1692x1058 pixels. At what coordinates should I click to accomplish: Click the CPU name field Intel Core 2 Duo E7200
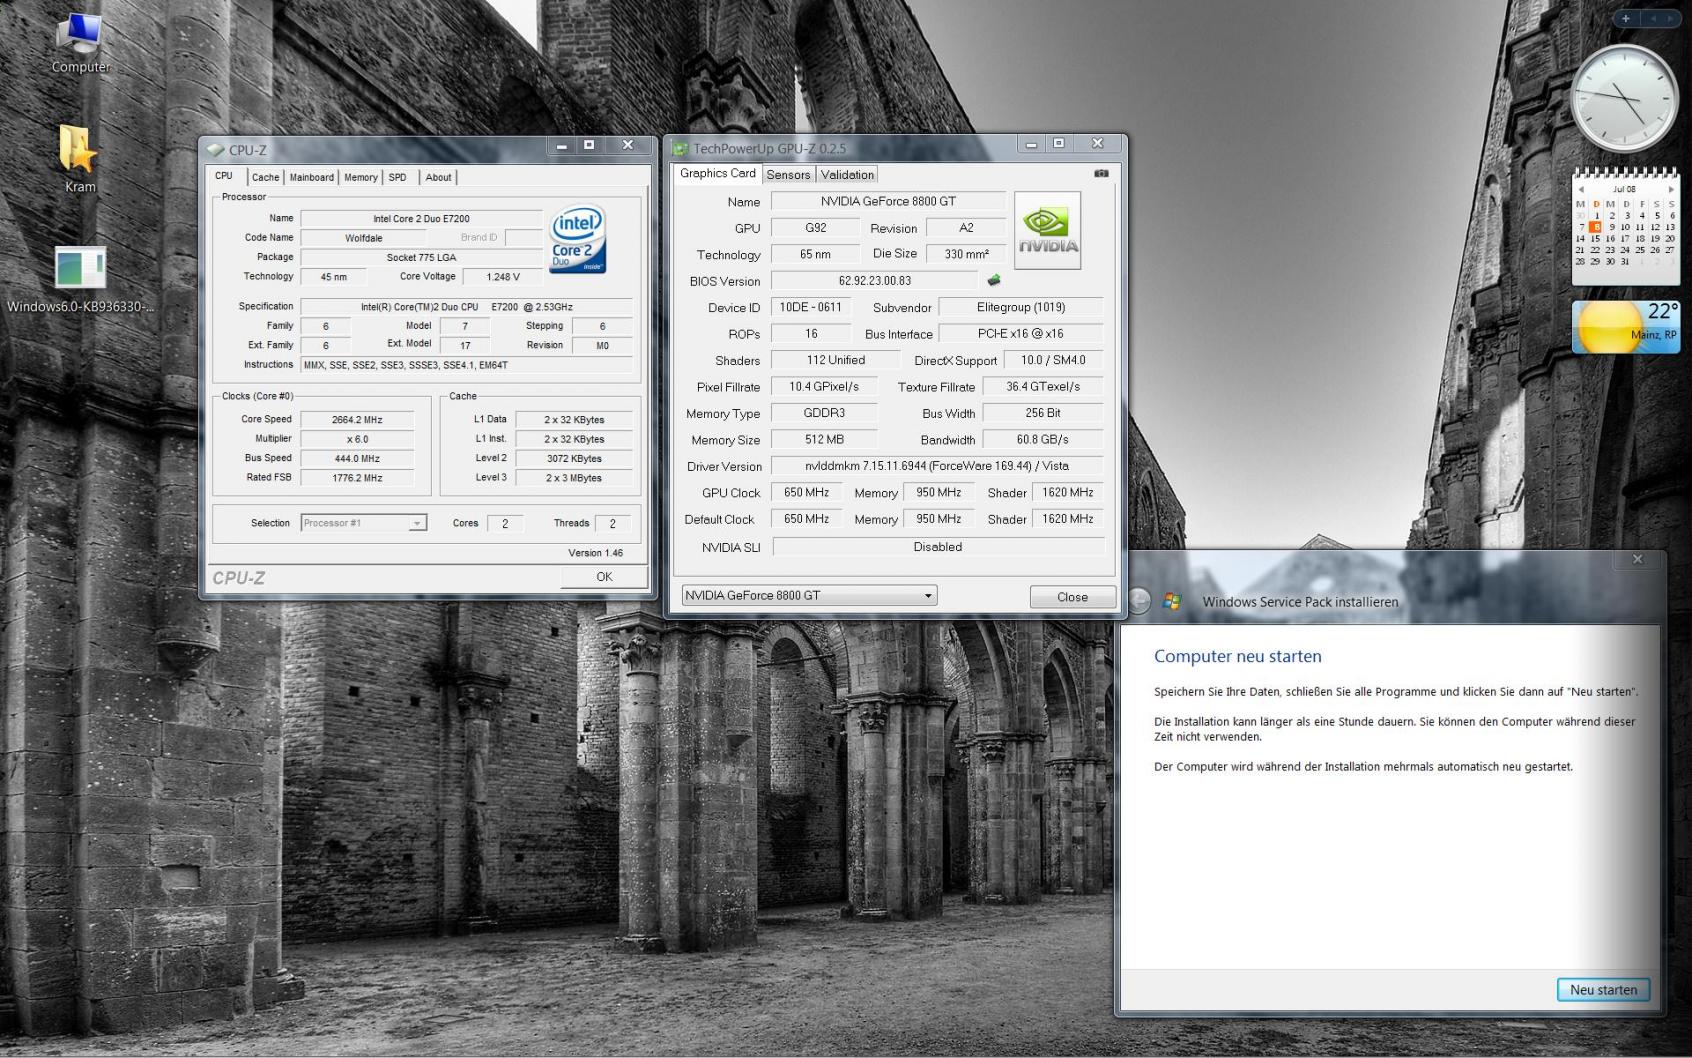(x=421, y=219)
